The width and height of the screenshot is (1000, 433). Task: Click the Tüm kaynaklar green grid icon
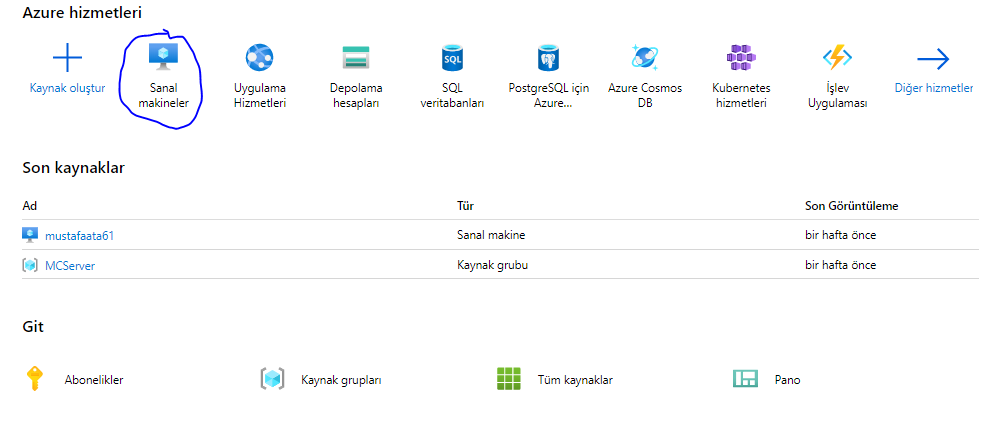point(509,379)
